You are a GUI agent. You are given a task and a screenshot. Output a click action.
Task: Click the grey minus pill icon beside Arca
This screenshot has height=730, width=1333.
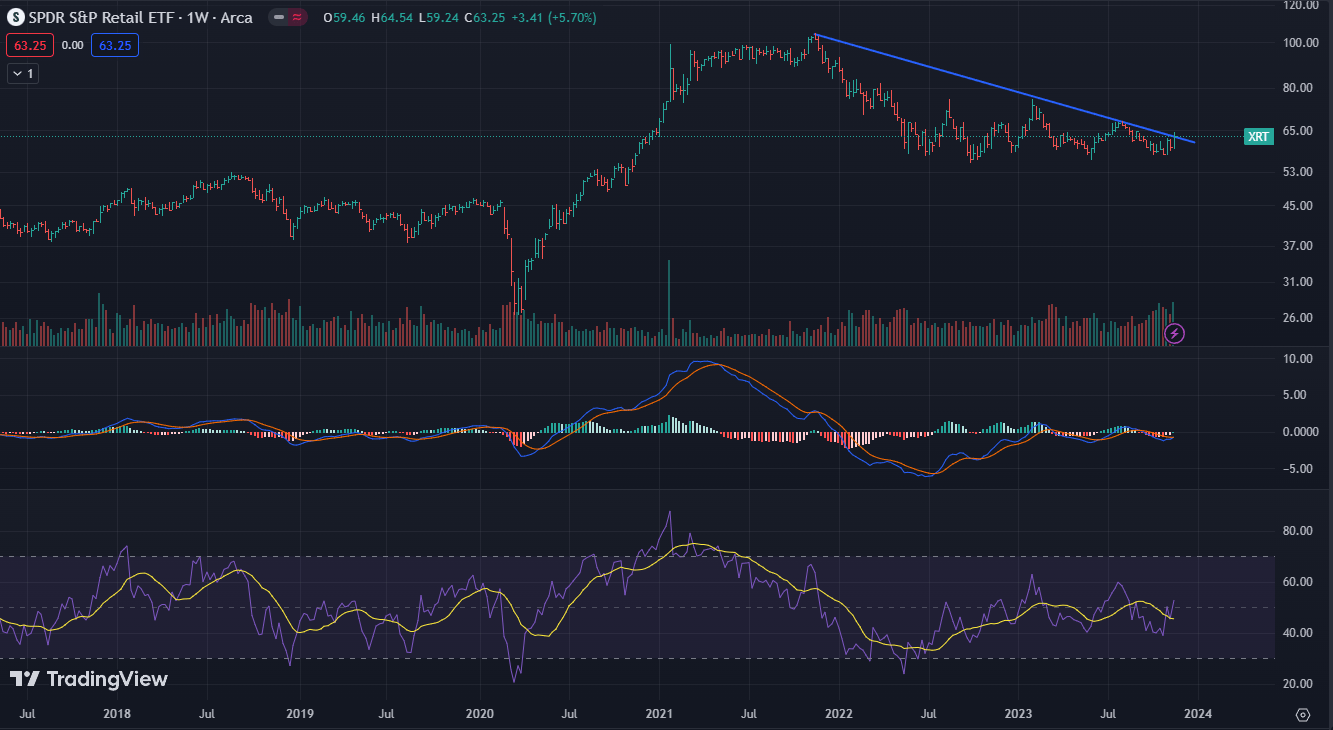(279, 18)
